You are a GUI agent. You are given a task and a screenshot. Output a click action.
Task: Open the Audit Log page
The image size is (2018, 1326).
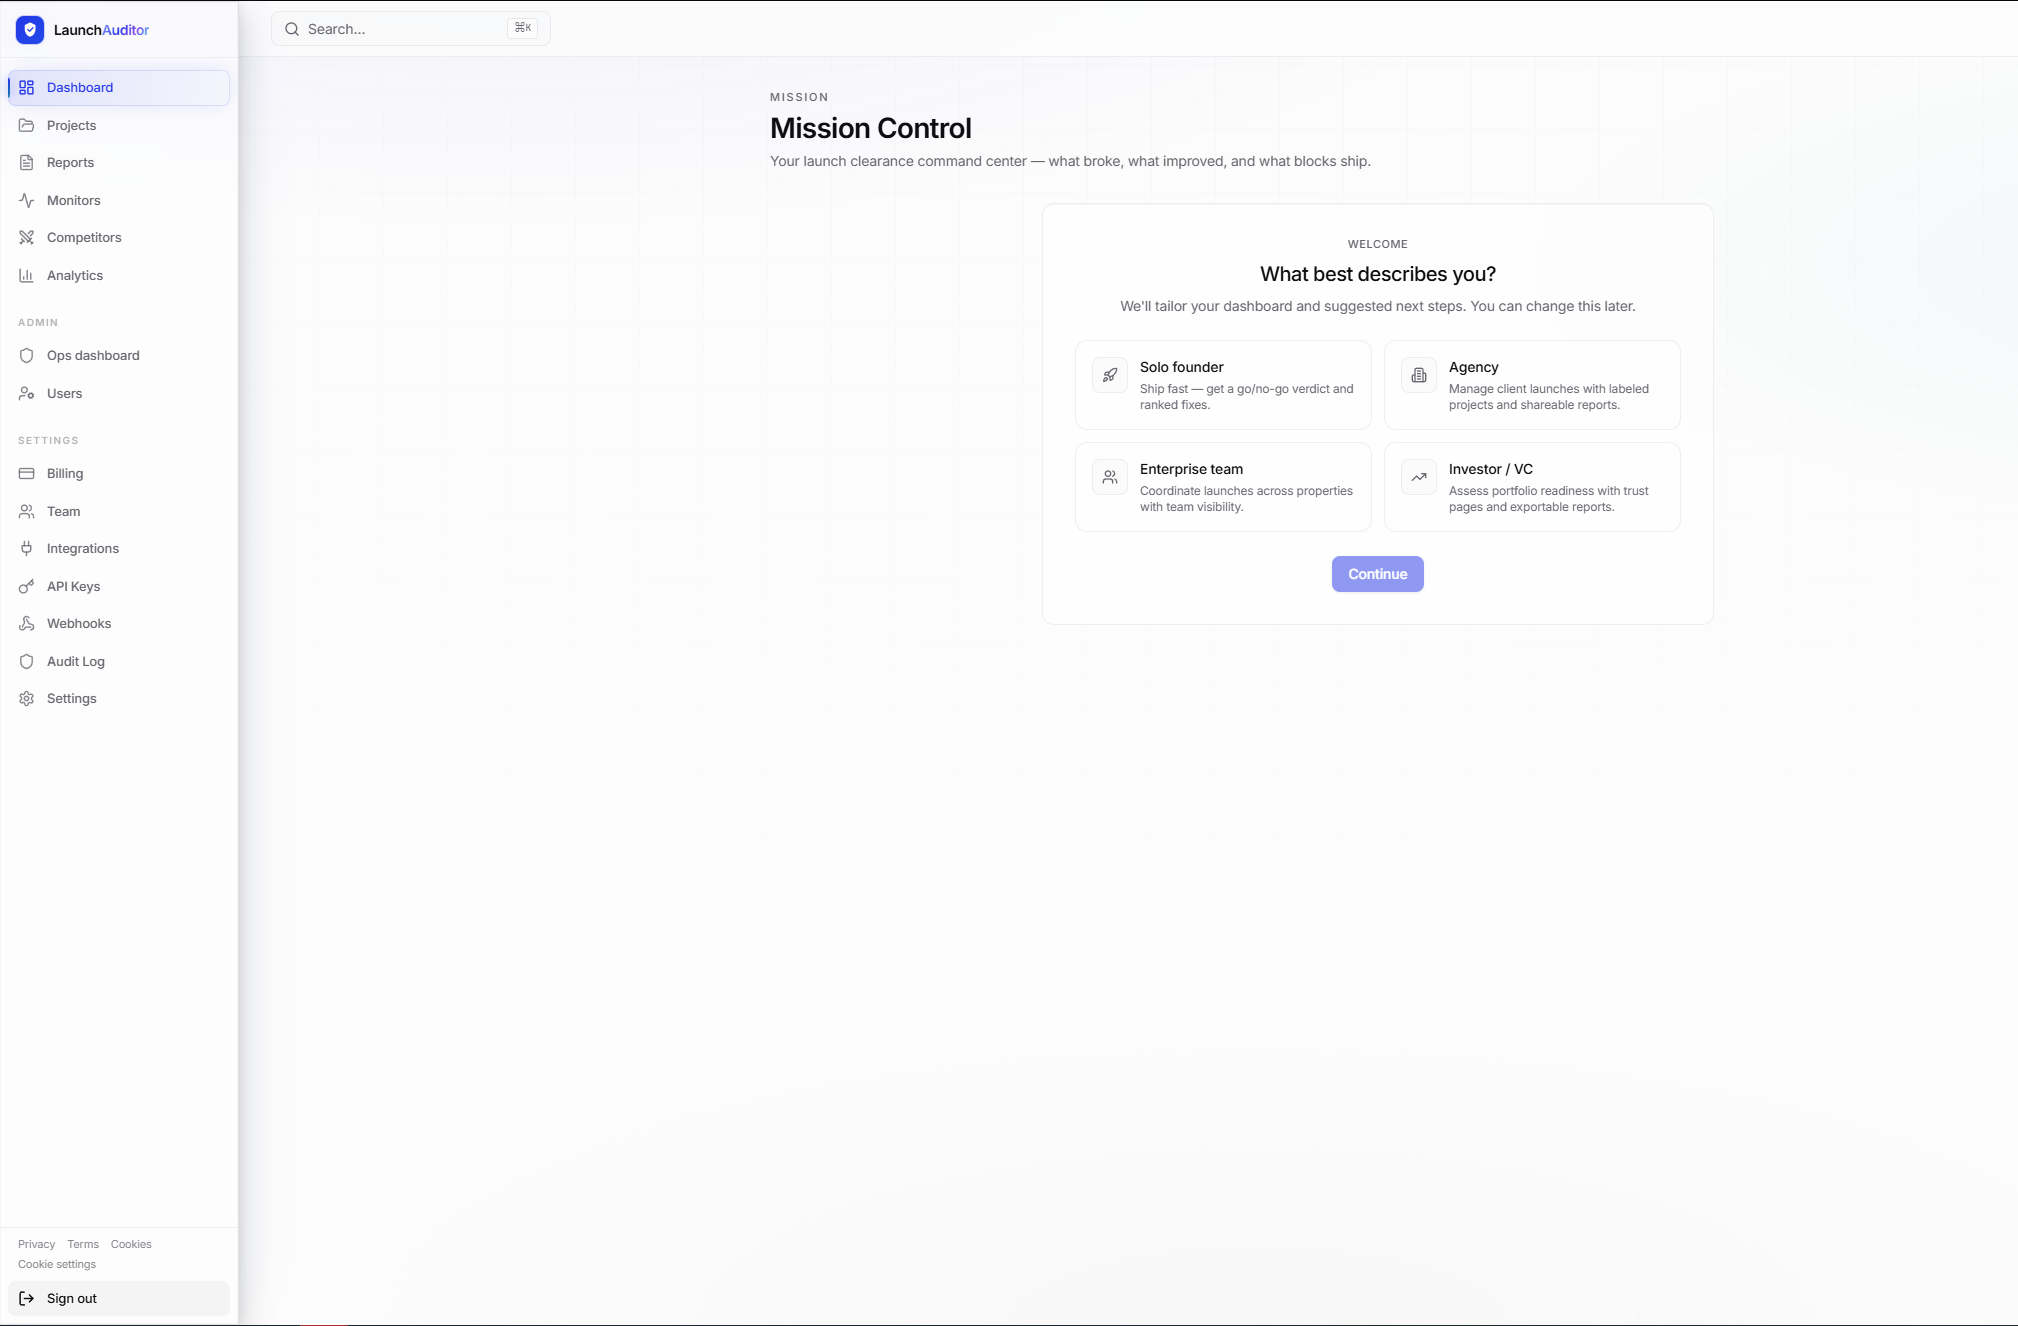tap(119, 662)
